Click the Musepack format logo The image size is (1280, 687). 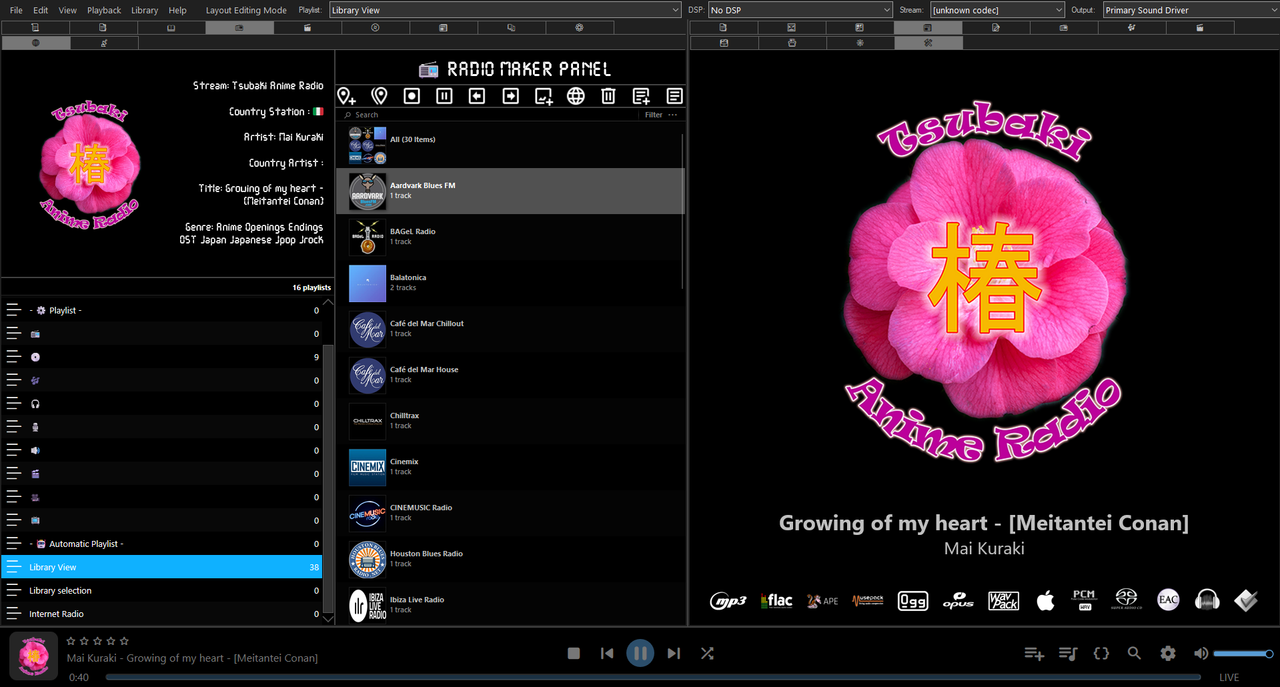click(x=868, y=601)
